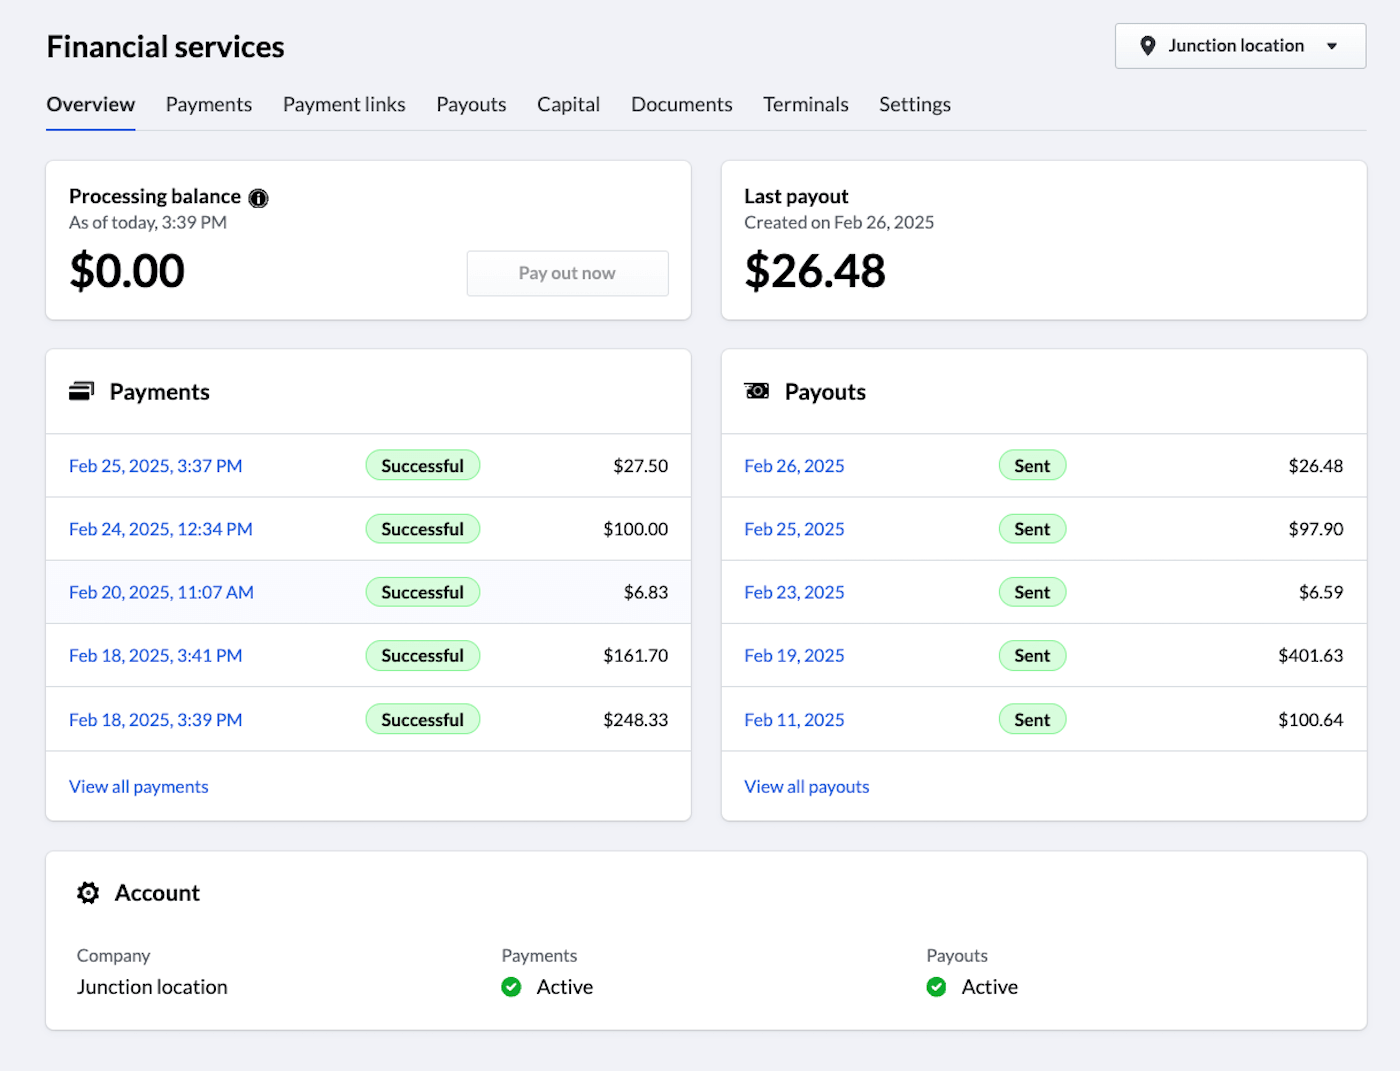Click the location pin icon
The width and height of the screenshot is (1400, 1071).
pyautogui.click(x=1148, y=46)
